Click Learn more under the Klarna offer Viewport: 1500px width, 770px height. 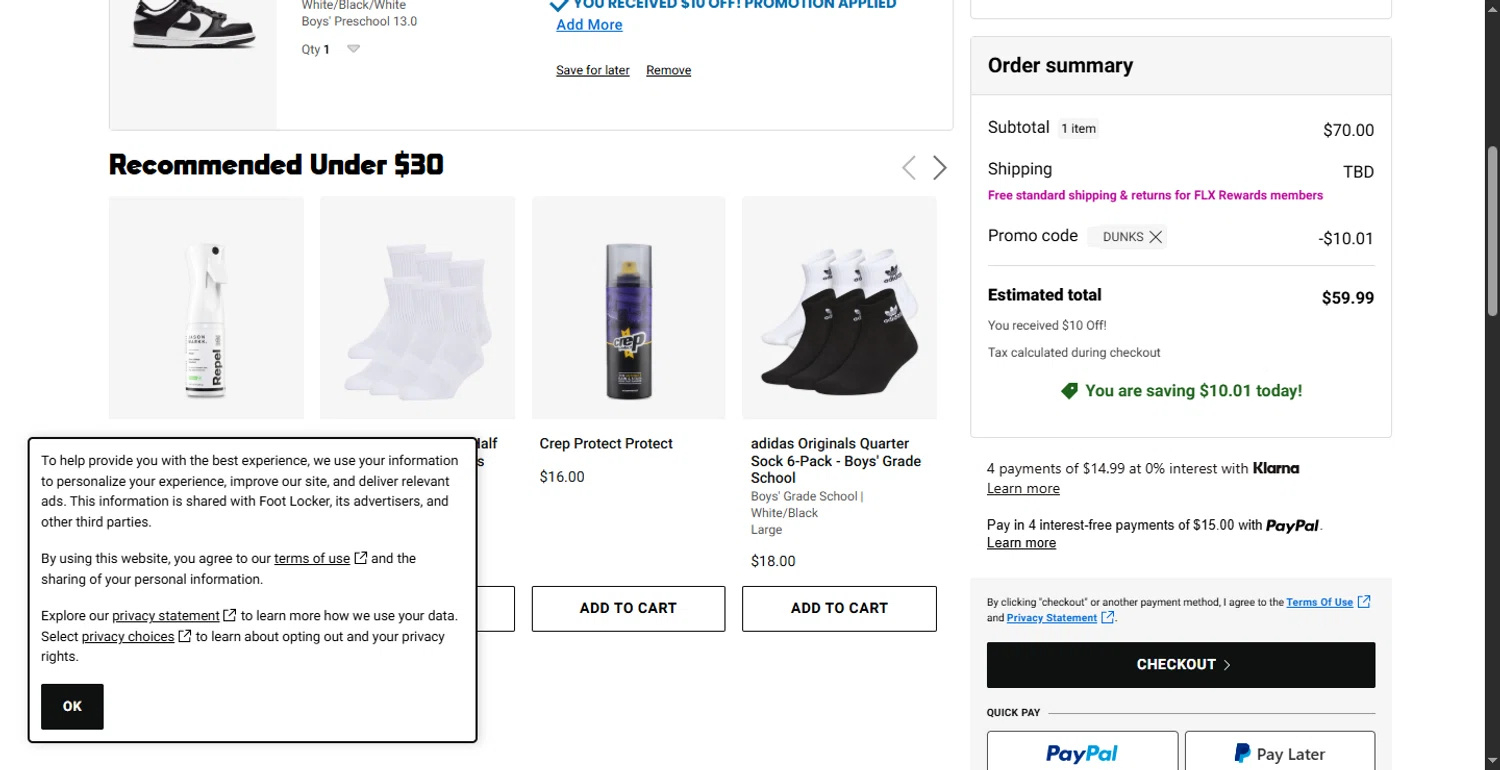point(1022,488)
